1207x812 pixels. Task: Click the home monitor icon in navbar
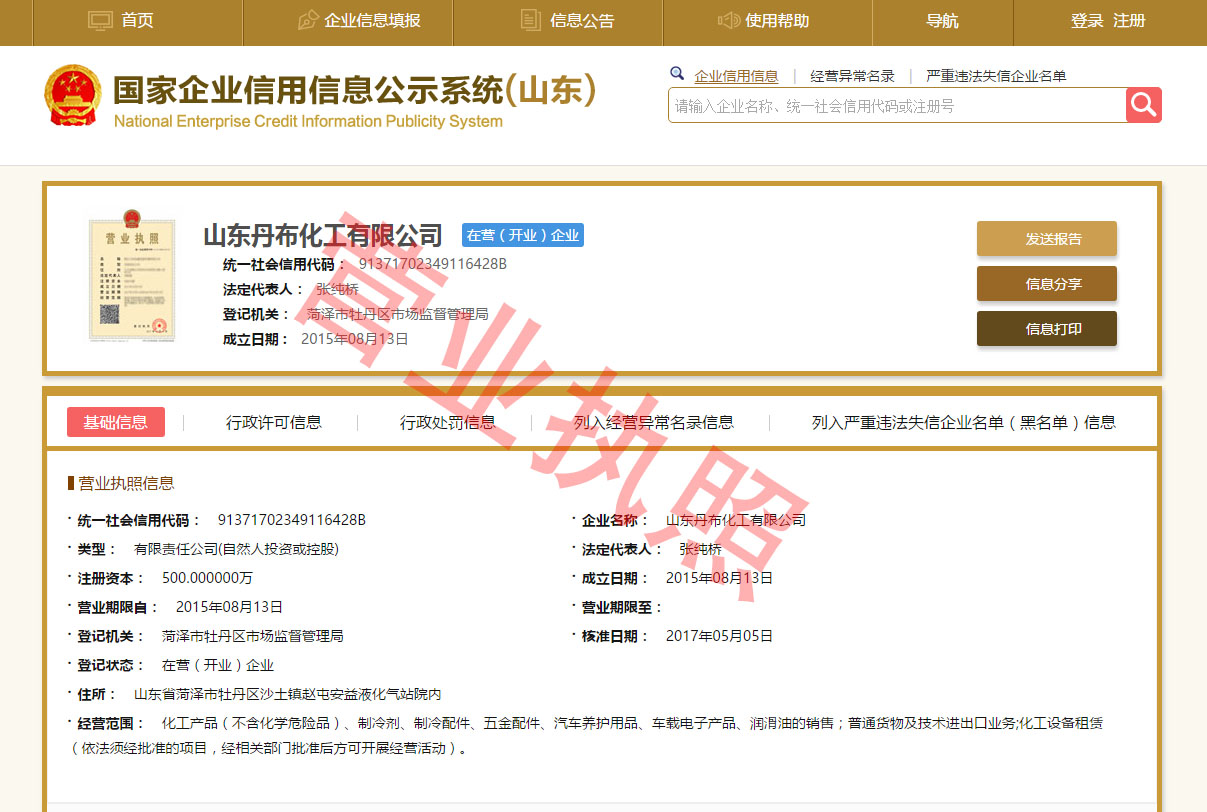coord(100,20)
